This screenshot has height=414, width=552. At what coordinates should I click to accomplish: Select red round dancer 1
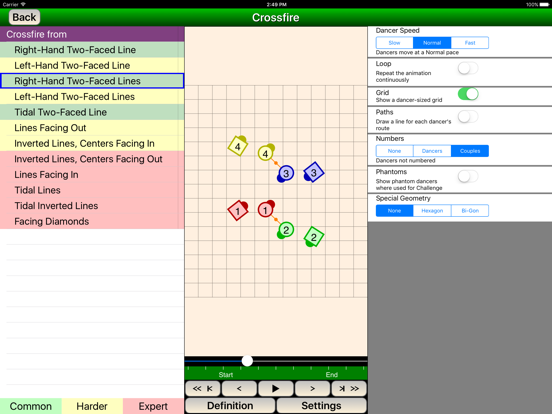[265, 210]
